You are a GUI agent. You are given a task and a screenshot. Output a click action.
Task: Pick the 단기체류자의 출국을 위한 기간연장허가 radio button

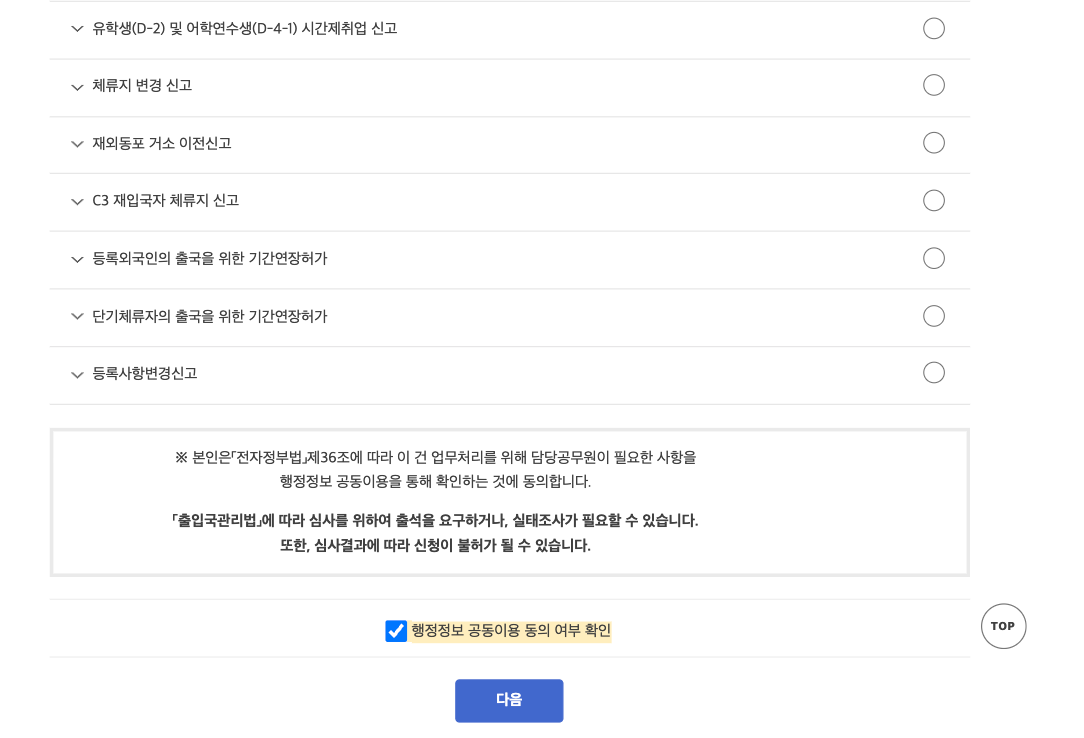(x=933, y=316)
